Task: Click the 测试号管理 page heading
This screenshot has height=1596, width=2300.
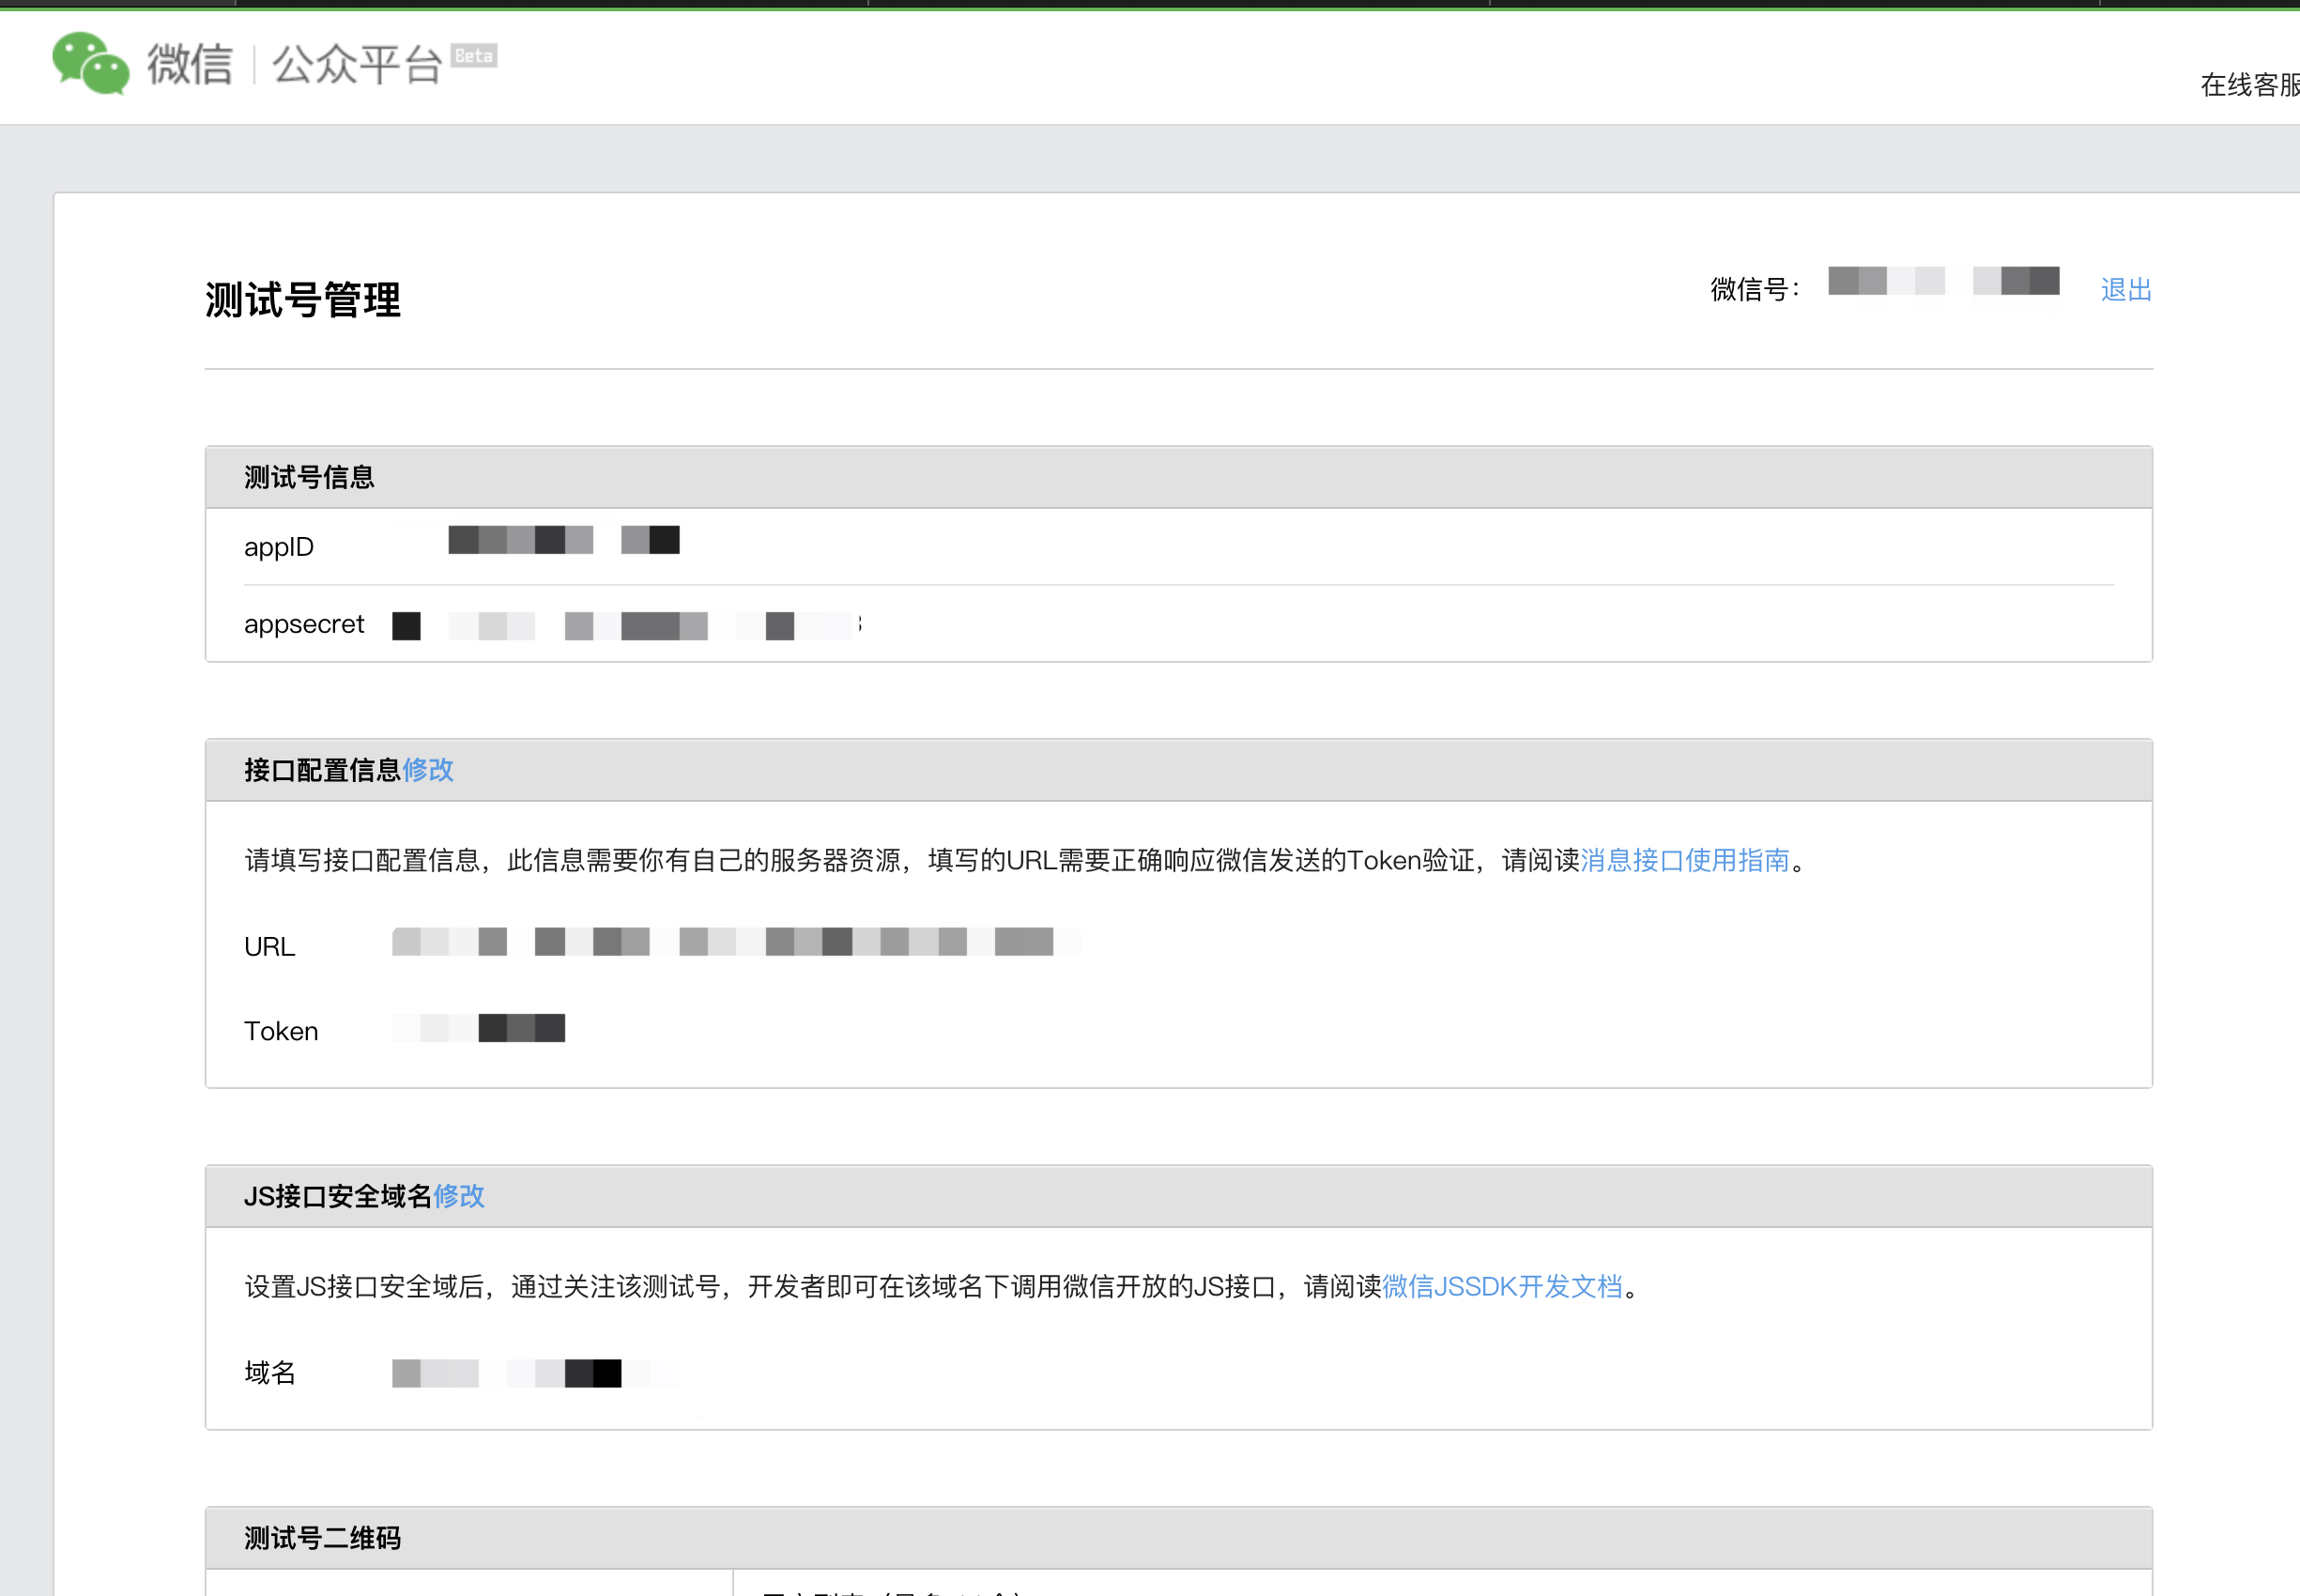Action: tap(303, 300)
